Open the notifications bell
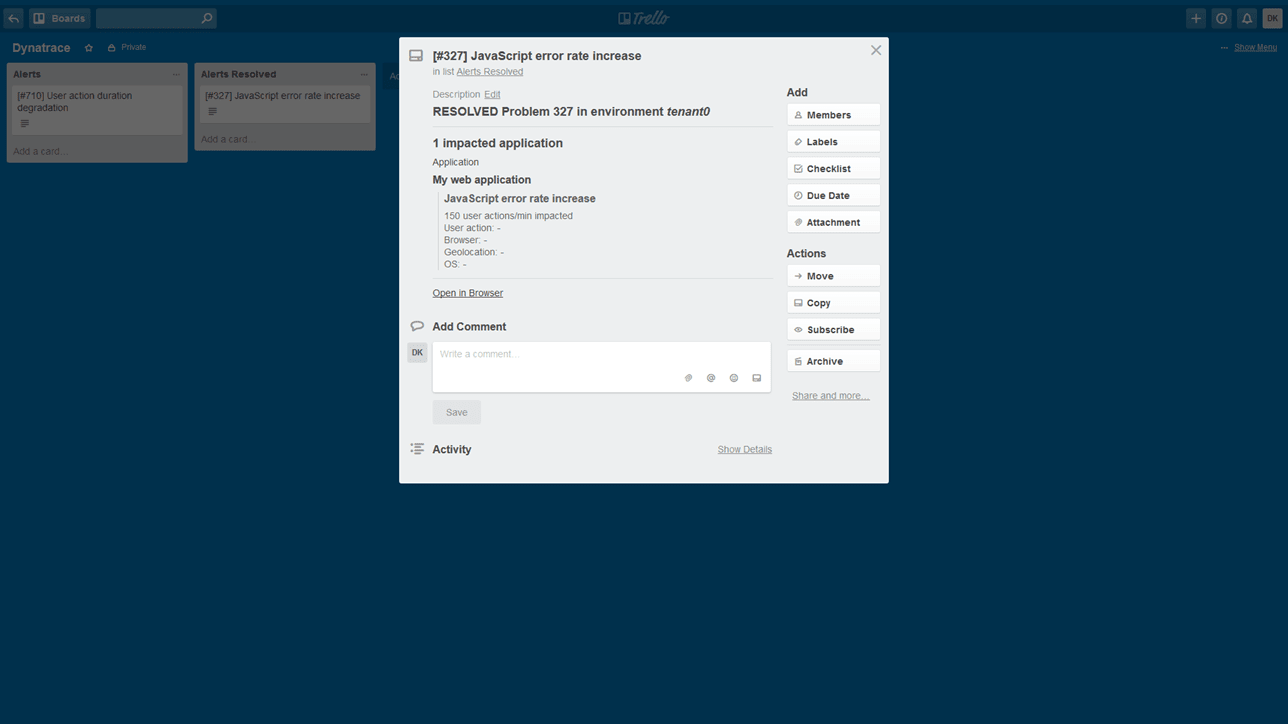 coord(1247,18)
